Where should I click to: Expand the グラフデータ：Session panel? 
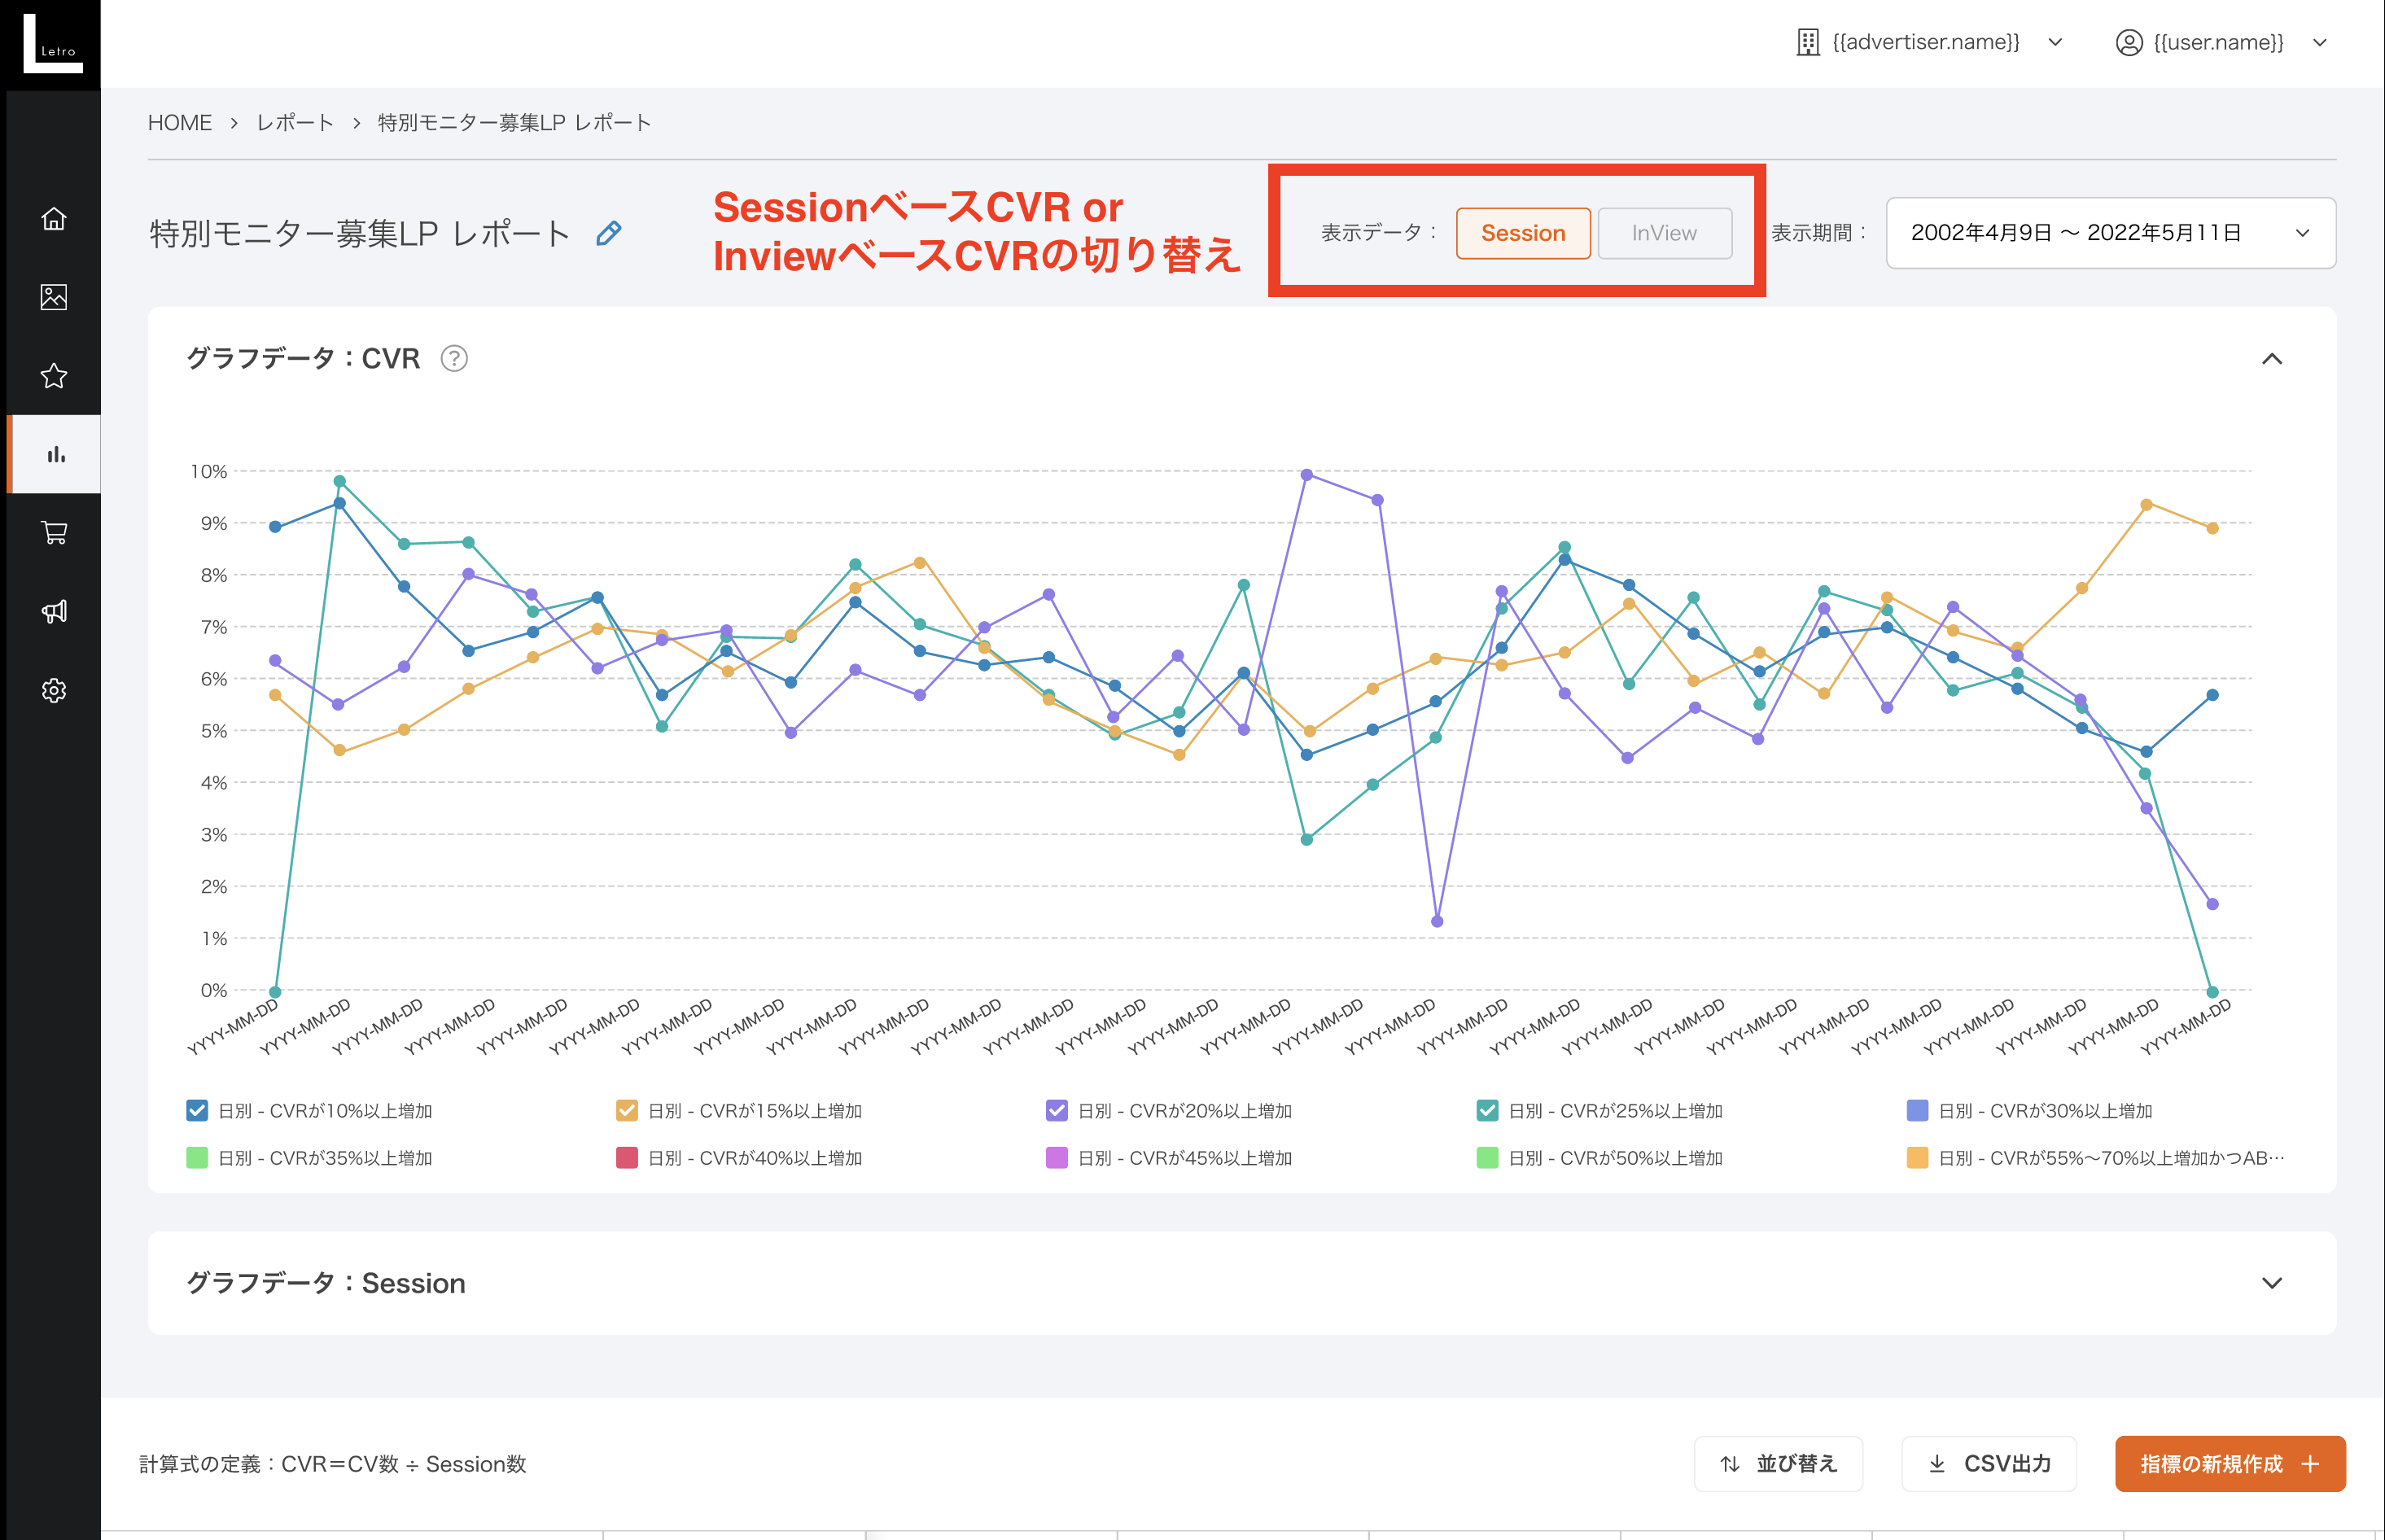click(x=2271, y=1283)
